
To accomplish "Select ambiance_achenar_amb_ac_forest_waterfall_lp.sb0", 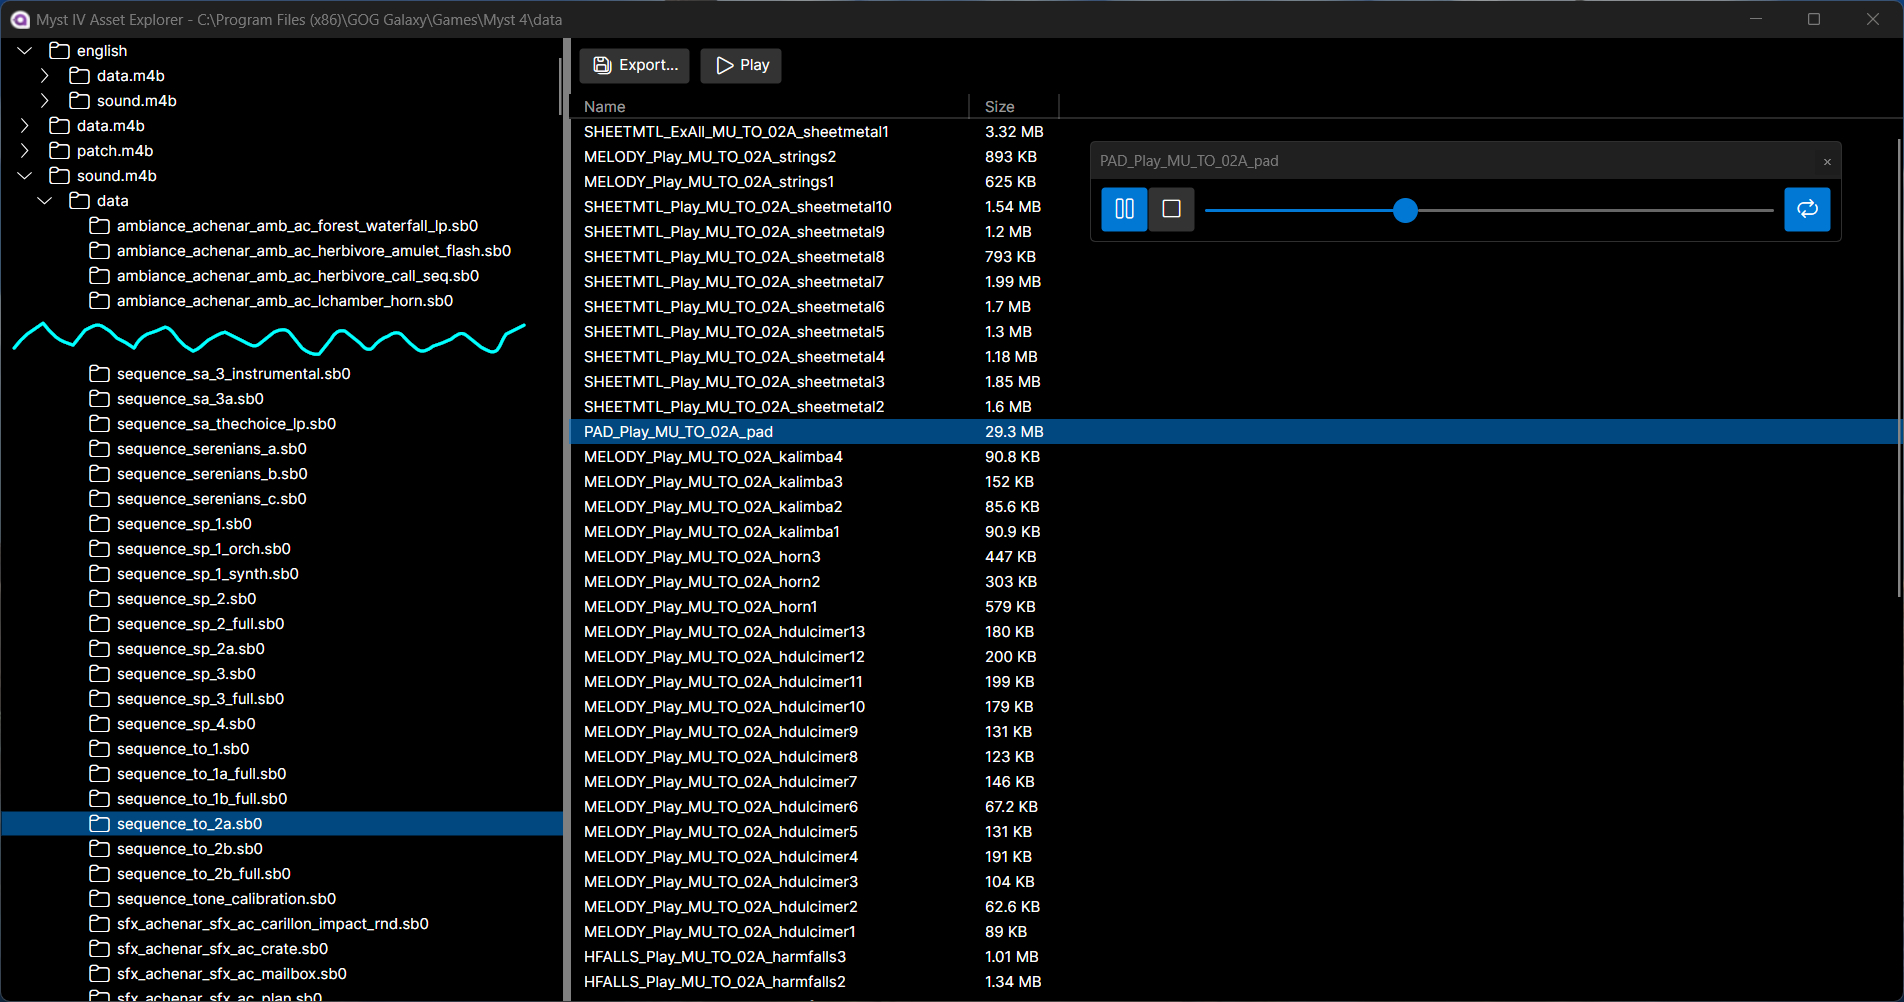I will pos(297,225).
